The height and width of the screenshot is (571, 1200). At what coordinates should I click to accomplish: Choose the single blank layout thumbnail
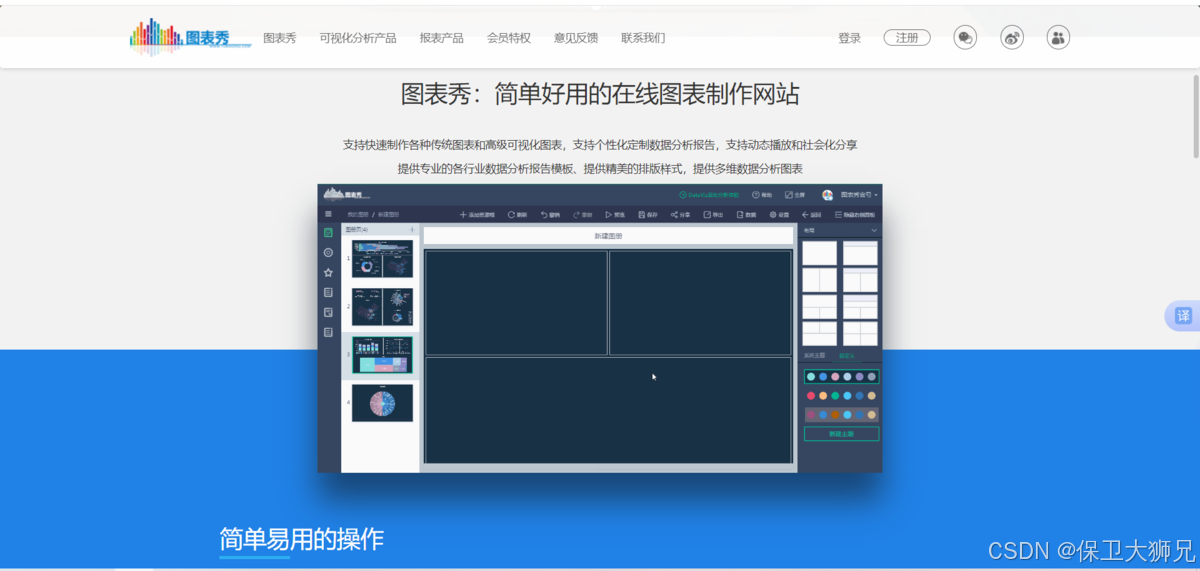(819, 253)
